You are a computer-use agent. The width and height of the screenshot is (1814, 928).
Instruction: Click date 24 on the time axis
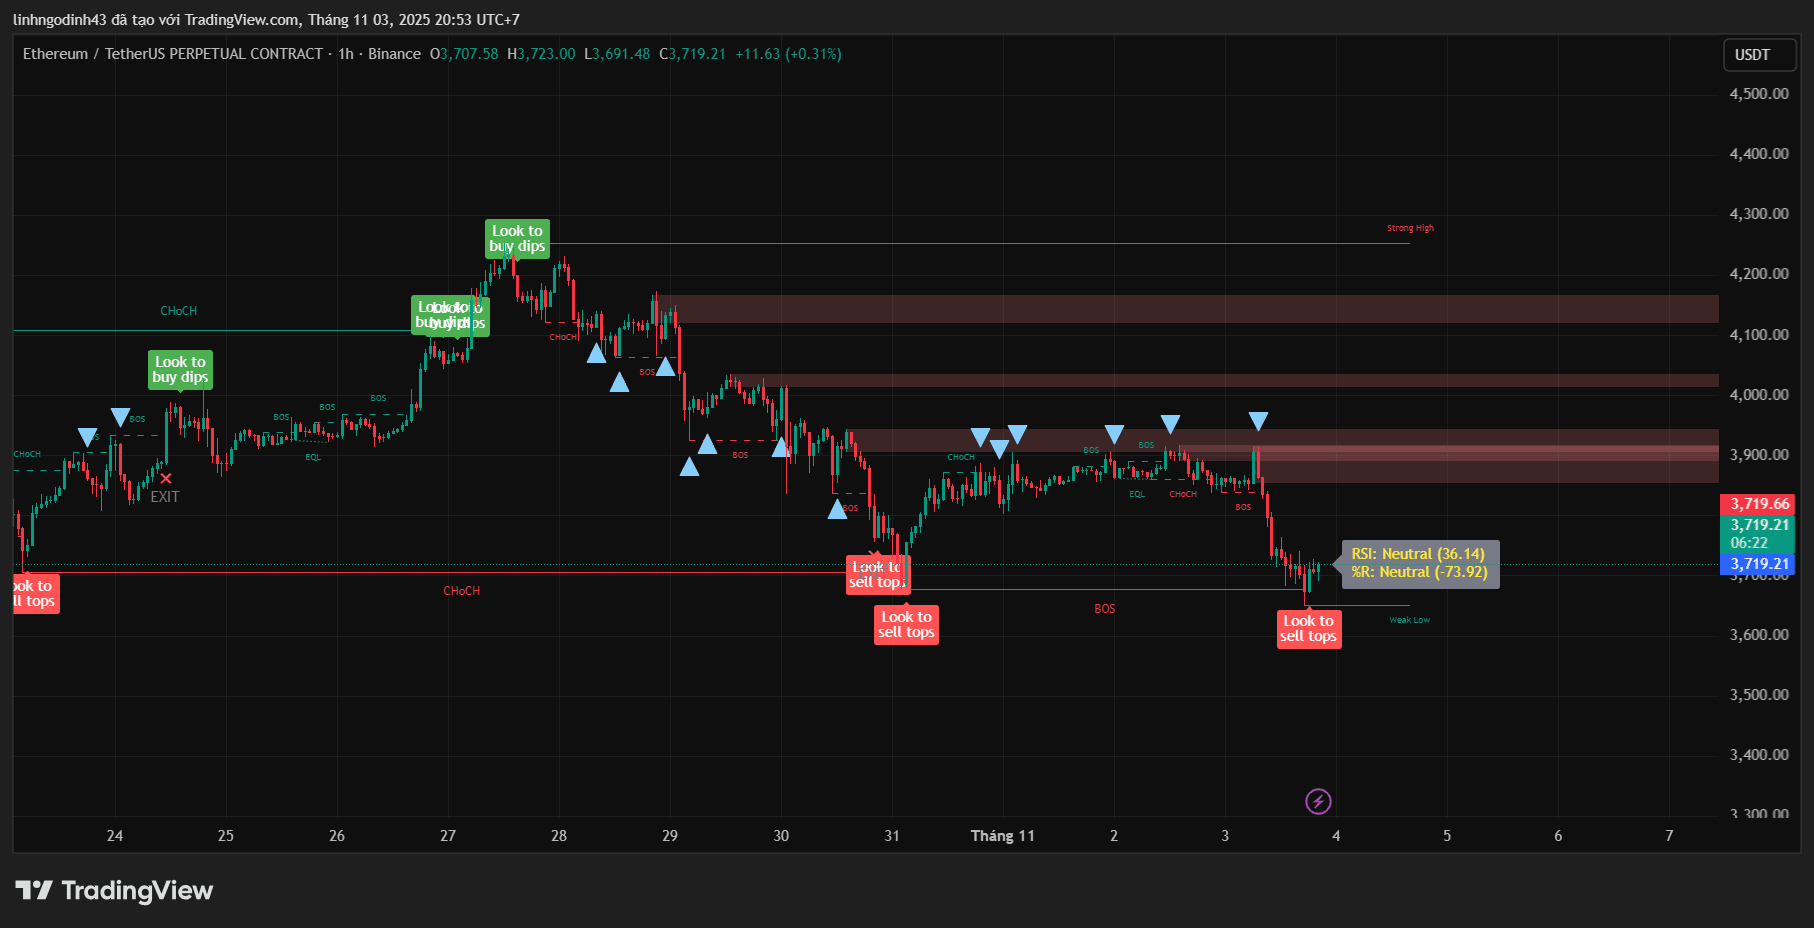point(115,836)
